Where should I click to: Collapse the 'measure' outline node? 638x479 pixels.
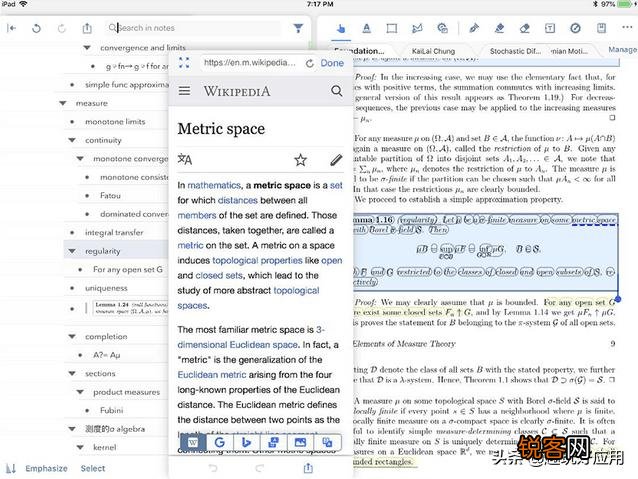63,103
